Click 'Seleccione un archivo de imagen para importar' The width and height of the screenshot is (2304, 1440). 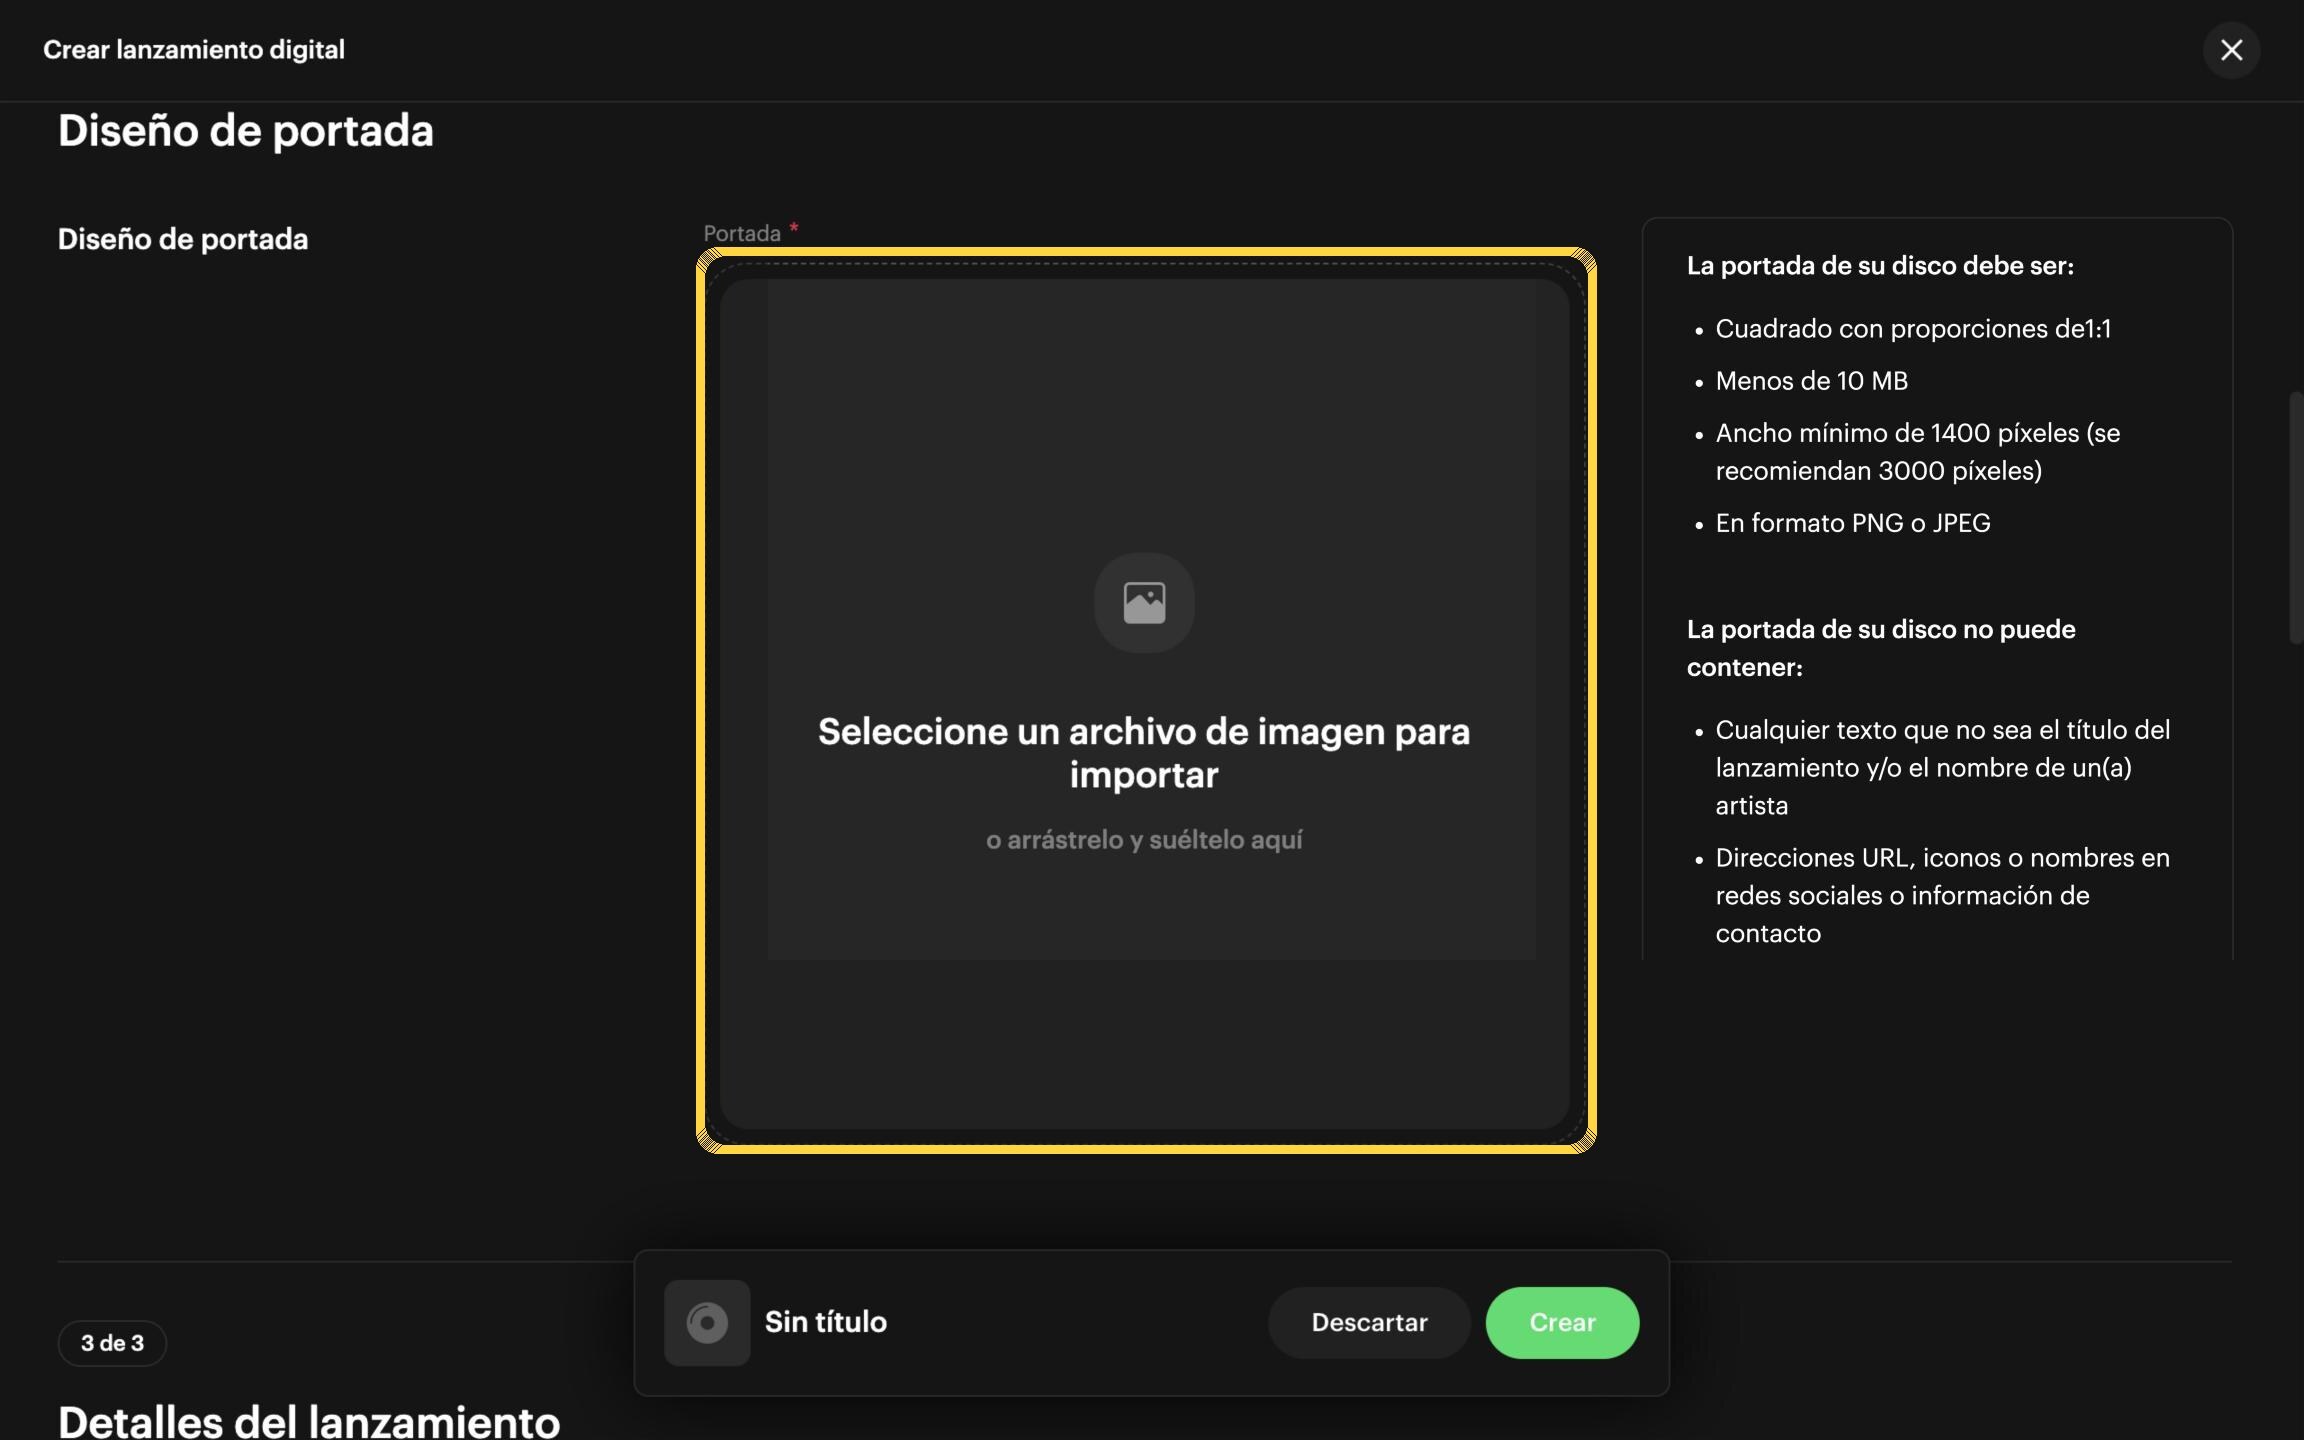tap(1144, 753)
